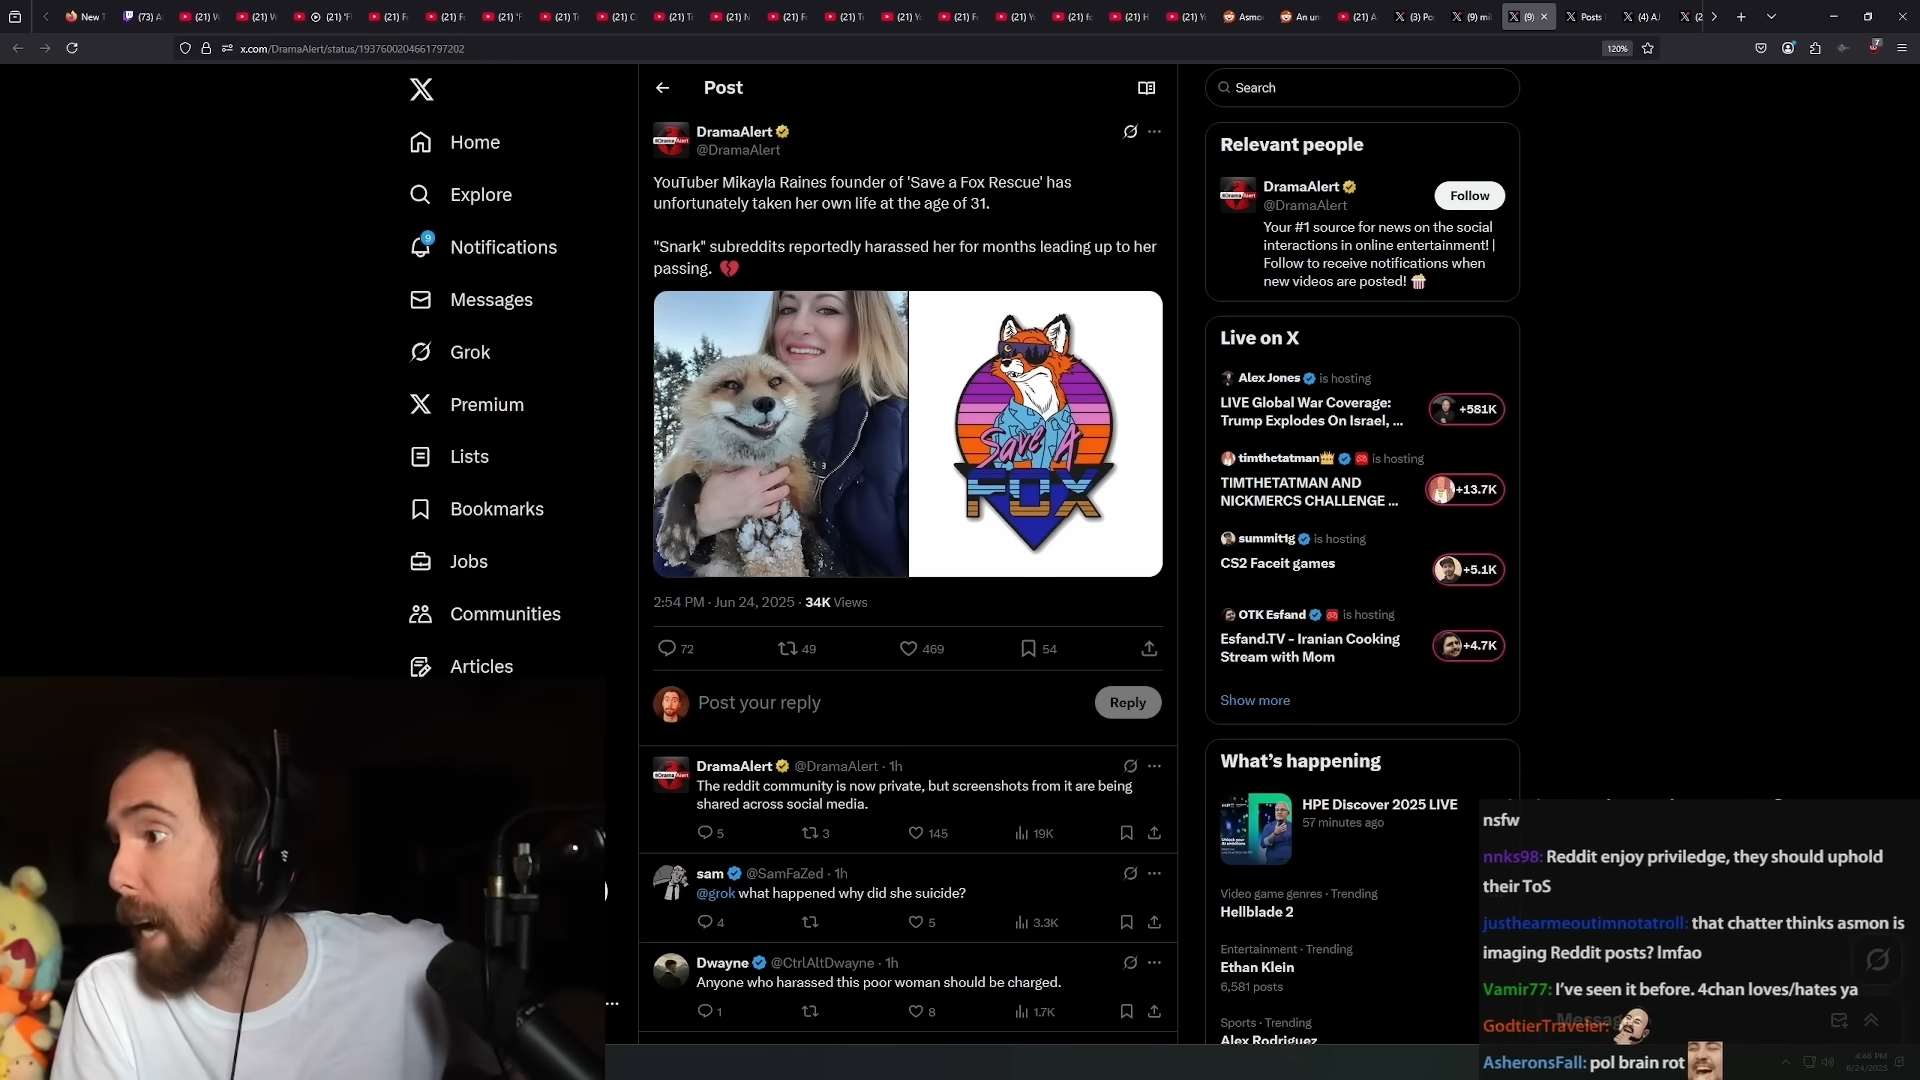Open the list all tabs dropdown

(1771, 17)
